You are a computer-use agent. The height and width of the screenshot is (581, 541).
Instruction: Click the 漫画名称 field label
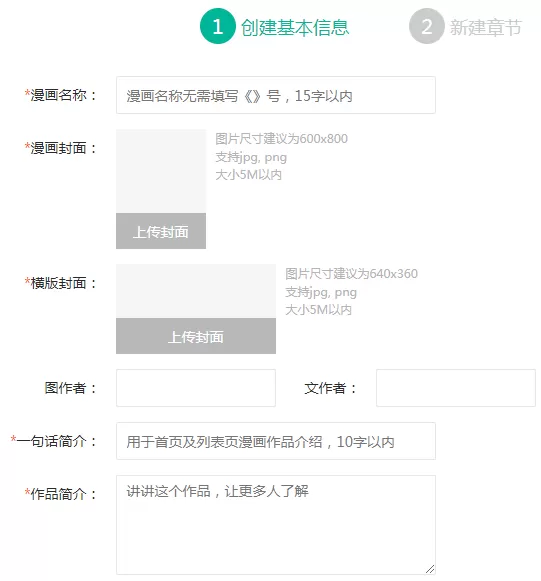point(60,95)
